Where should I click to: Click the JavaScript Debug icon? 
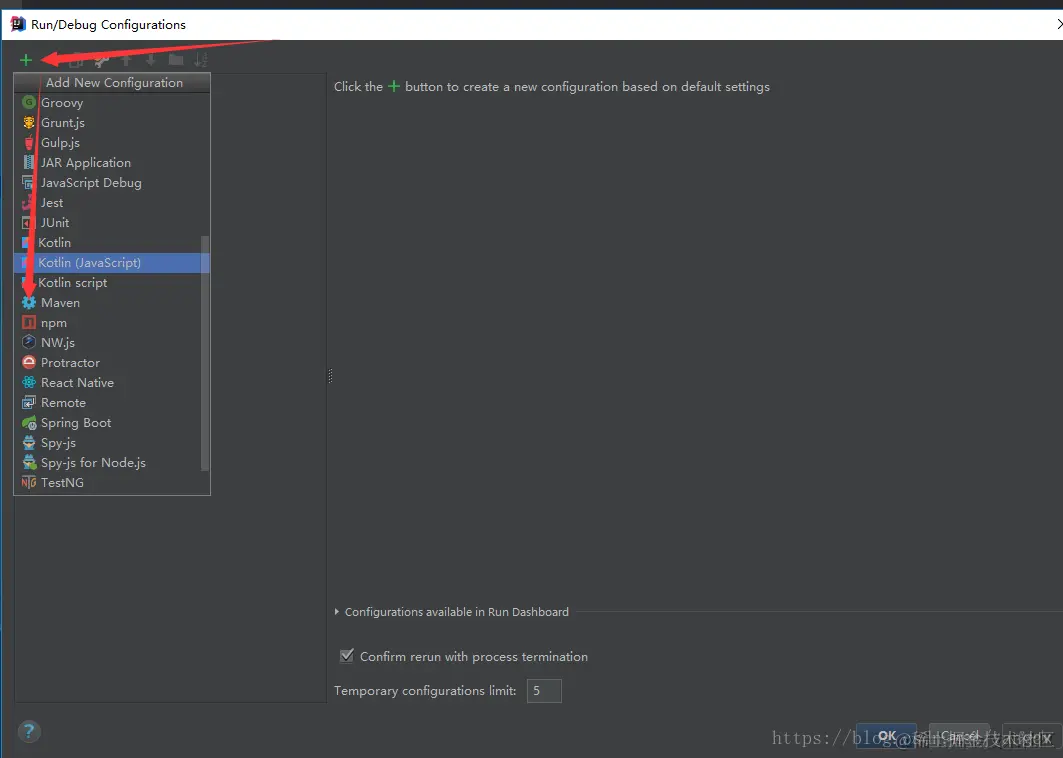click(28, 182)
